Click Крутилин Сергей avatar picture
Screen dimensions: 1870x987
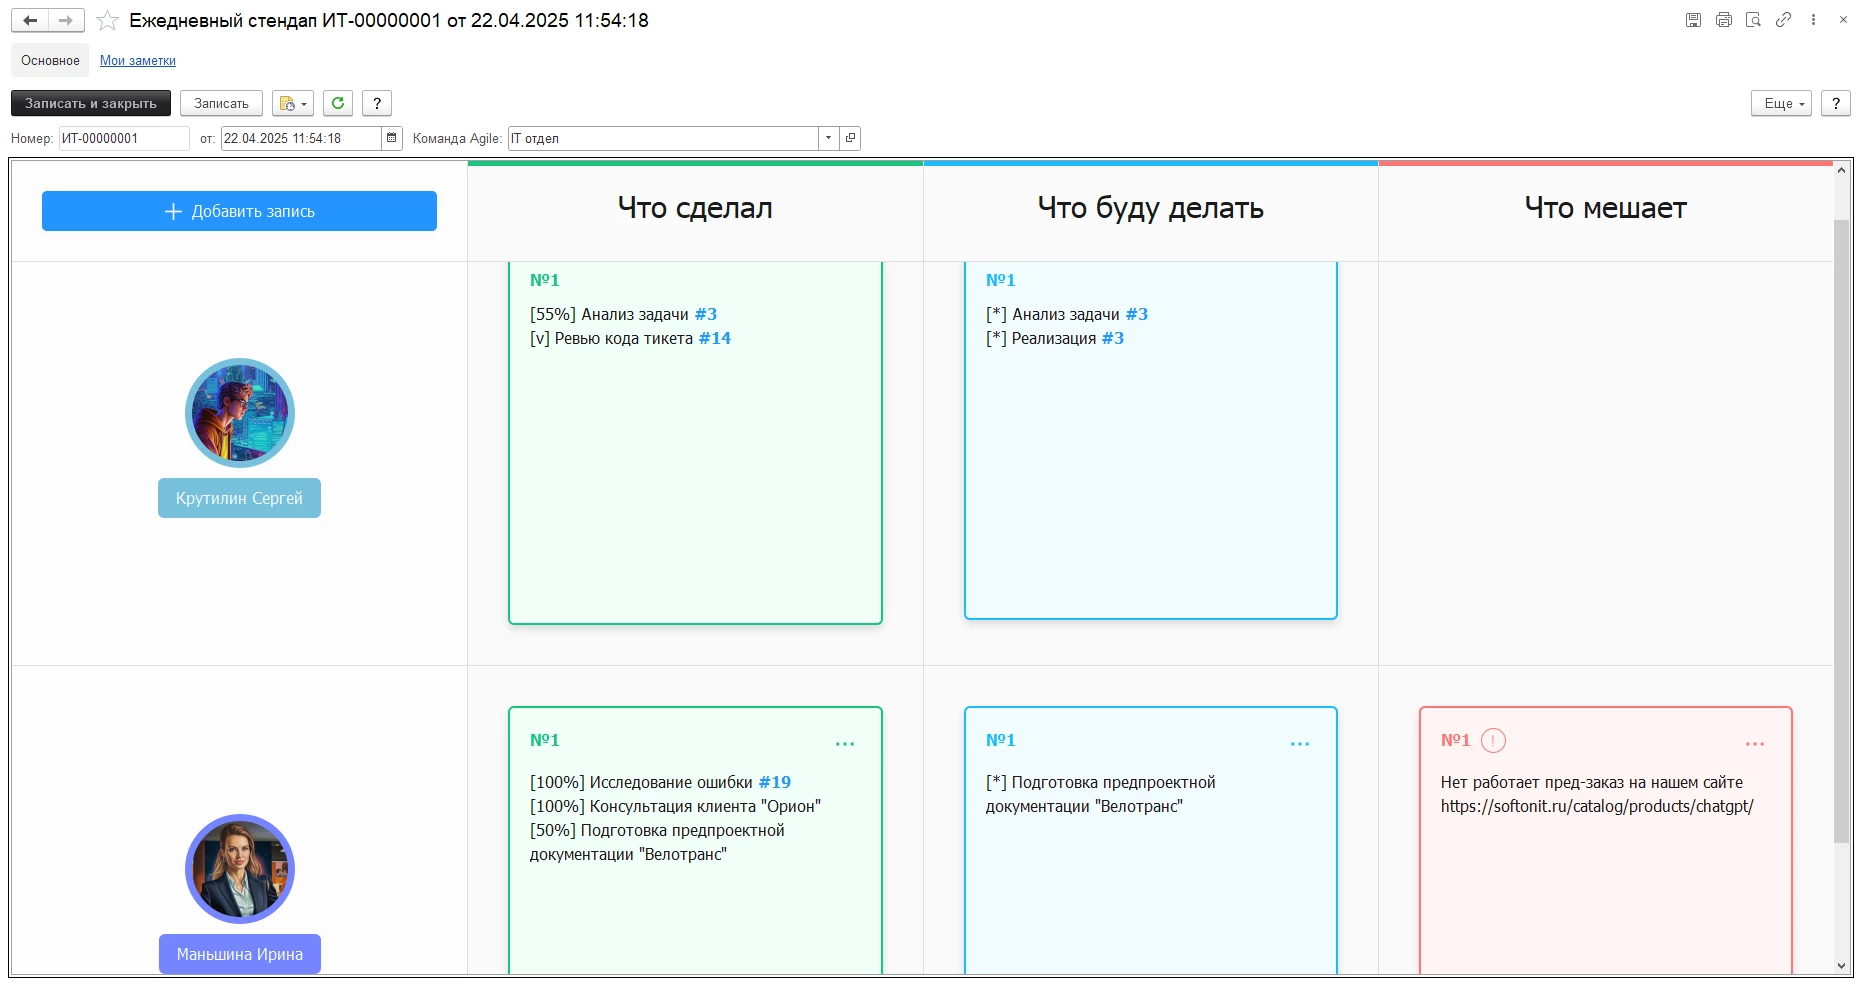pos(240,413)
